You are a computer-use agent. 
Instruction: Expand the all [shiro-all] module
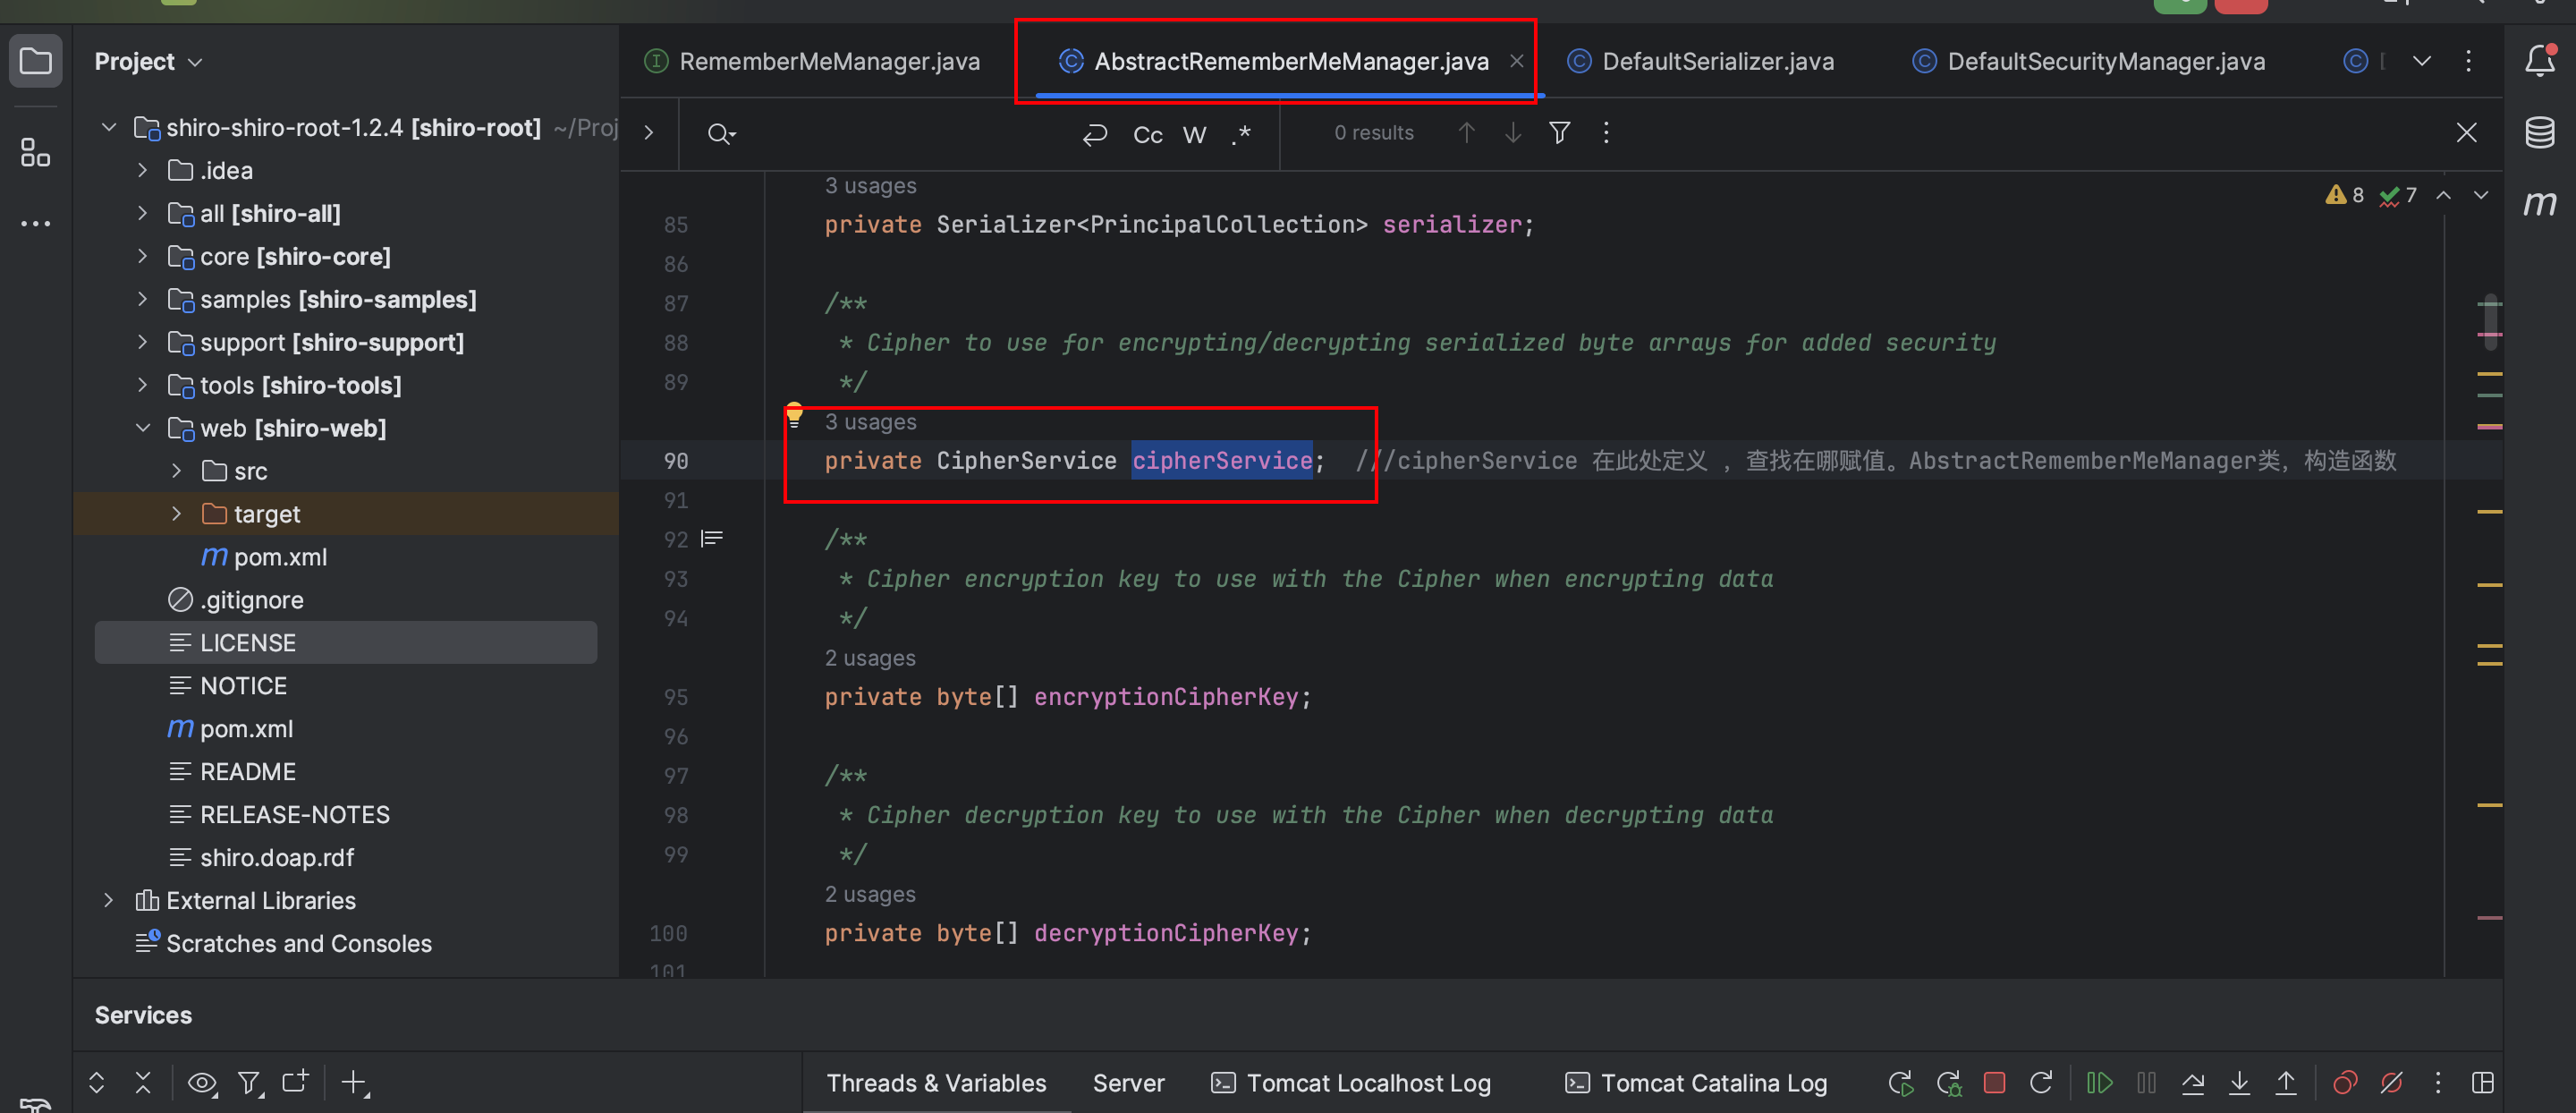pyautogui.click(x=143, y=214)
